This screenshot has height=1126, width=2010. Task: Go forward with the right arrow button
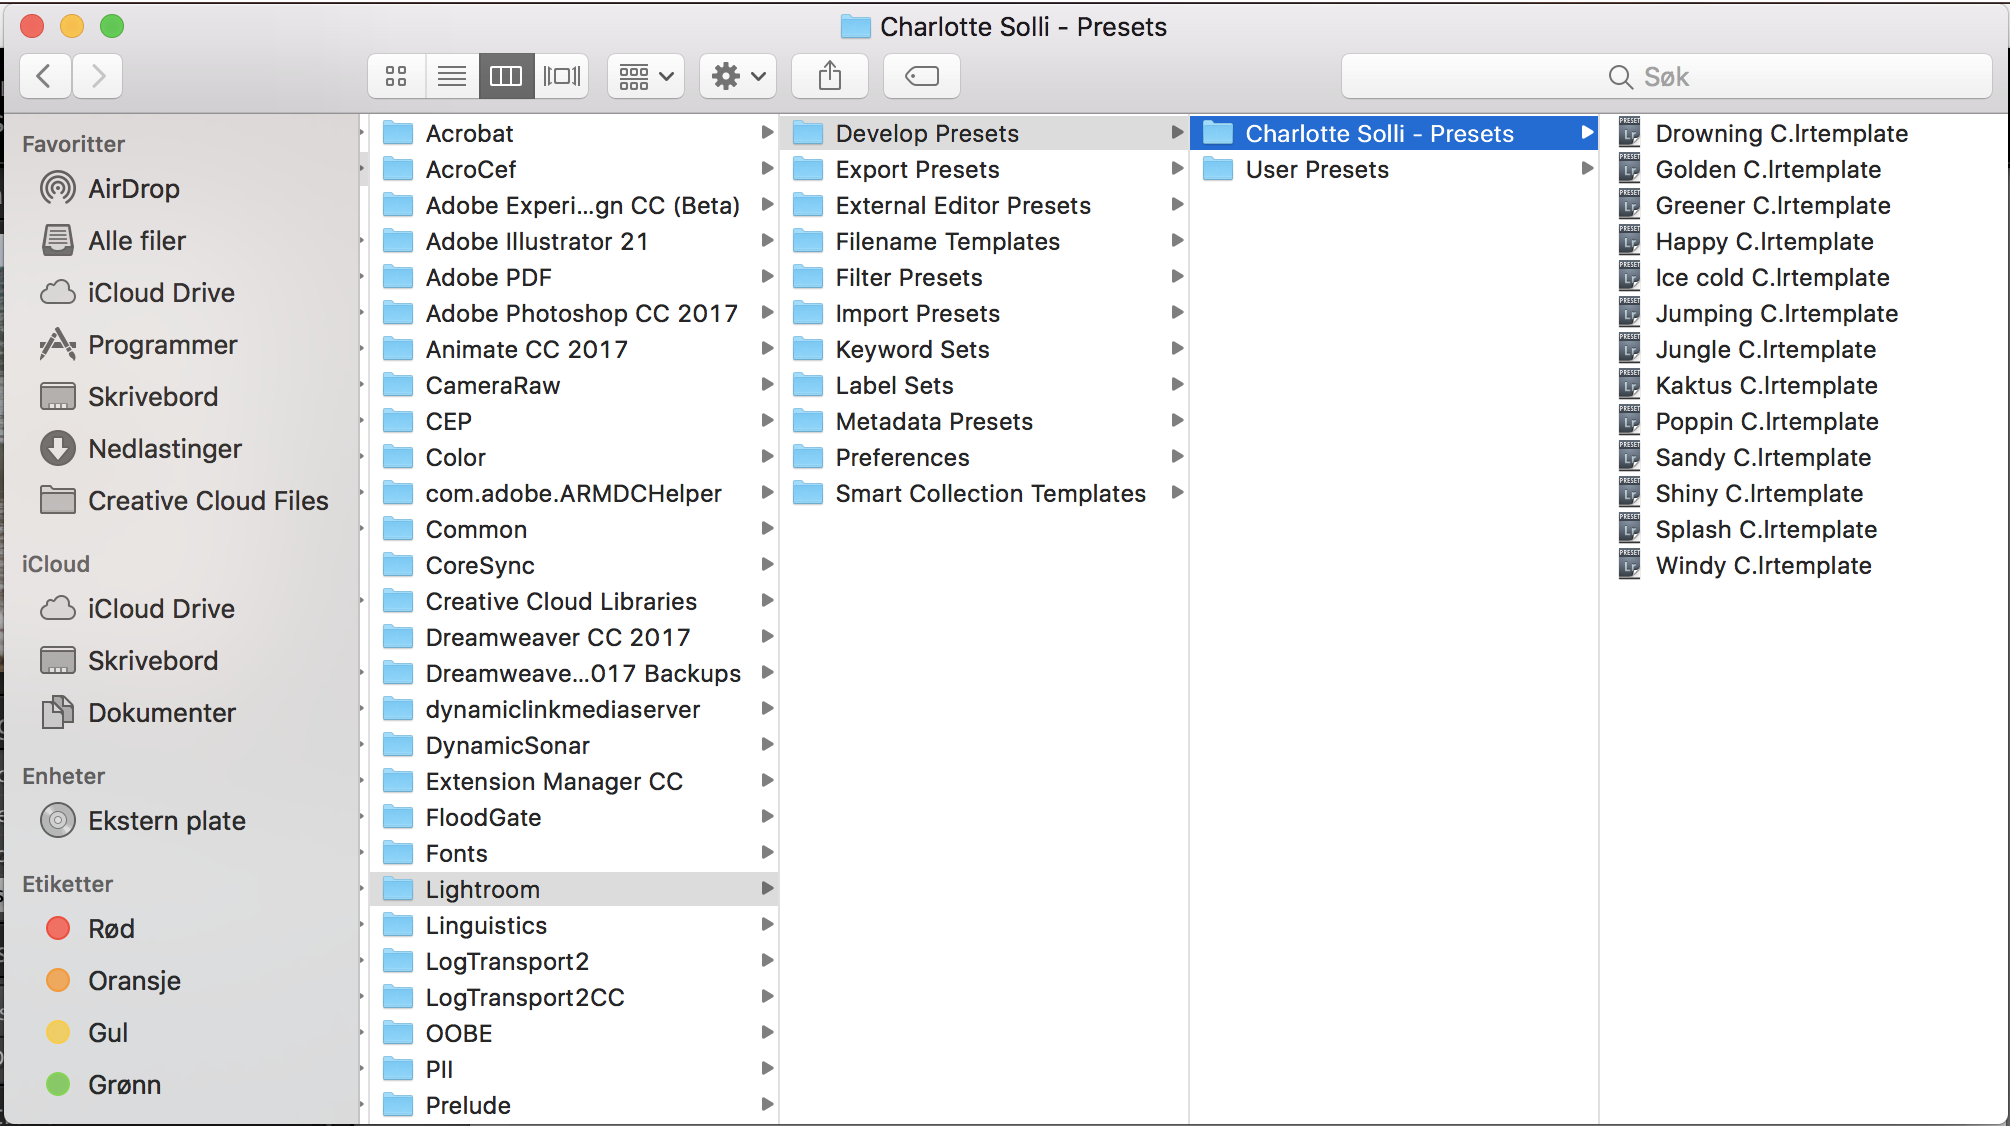[97, 76]
